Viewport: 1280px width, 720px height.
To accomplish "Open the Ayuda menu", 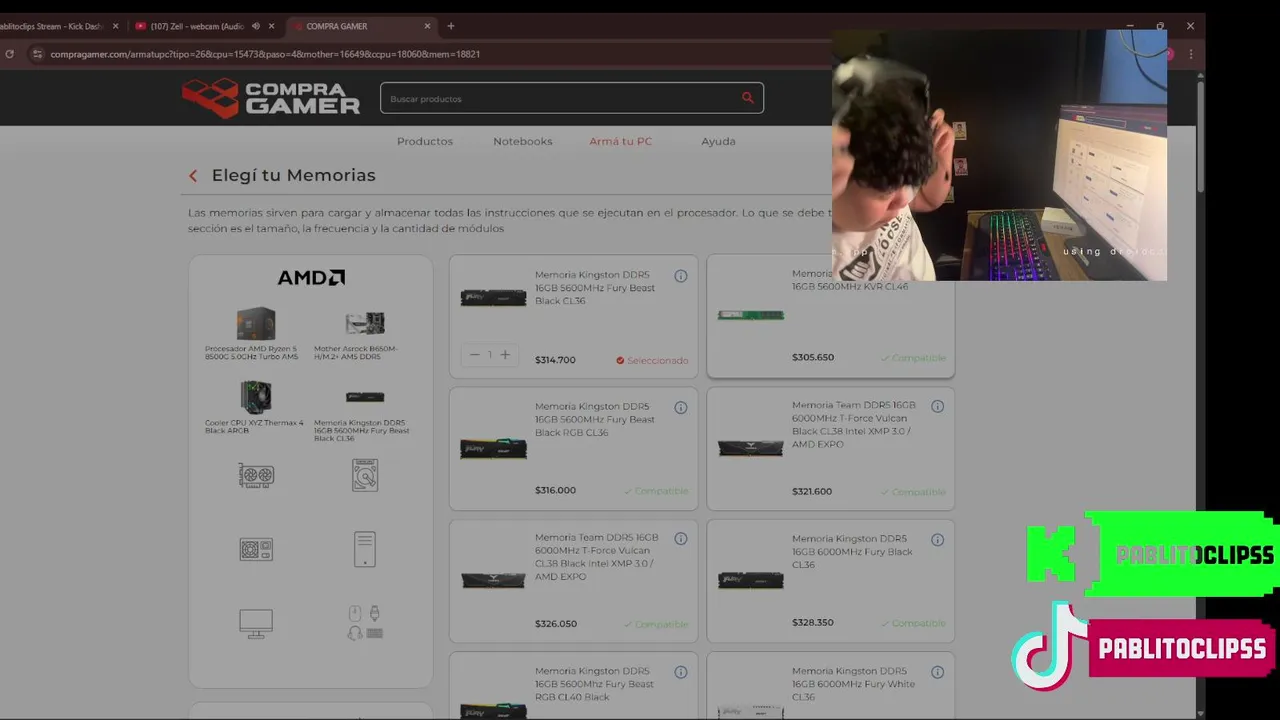I will pos(718,141).
